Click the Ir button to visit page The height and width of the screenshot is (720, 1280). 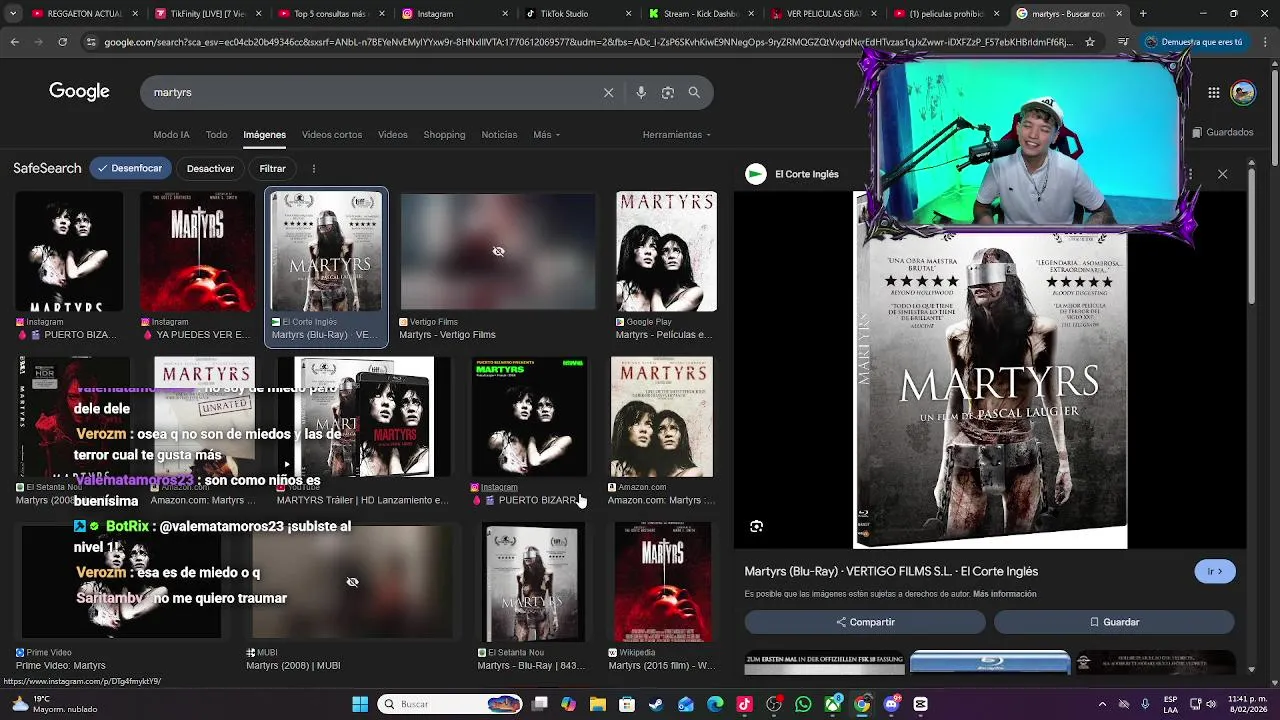(x=1215, y=572)
